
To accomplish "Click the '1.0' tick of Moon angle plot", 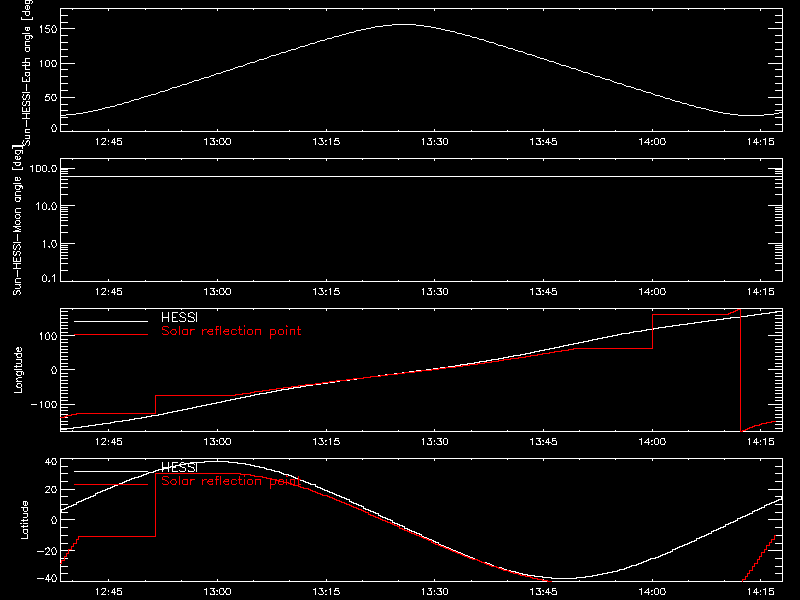I will click(x=49, y=244).
